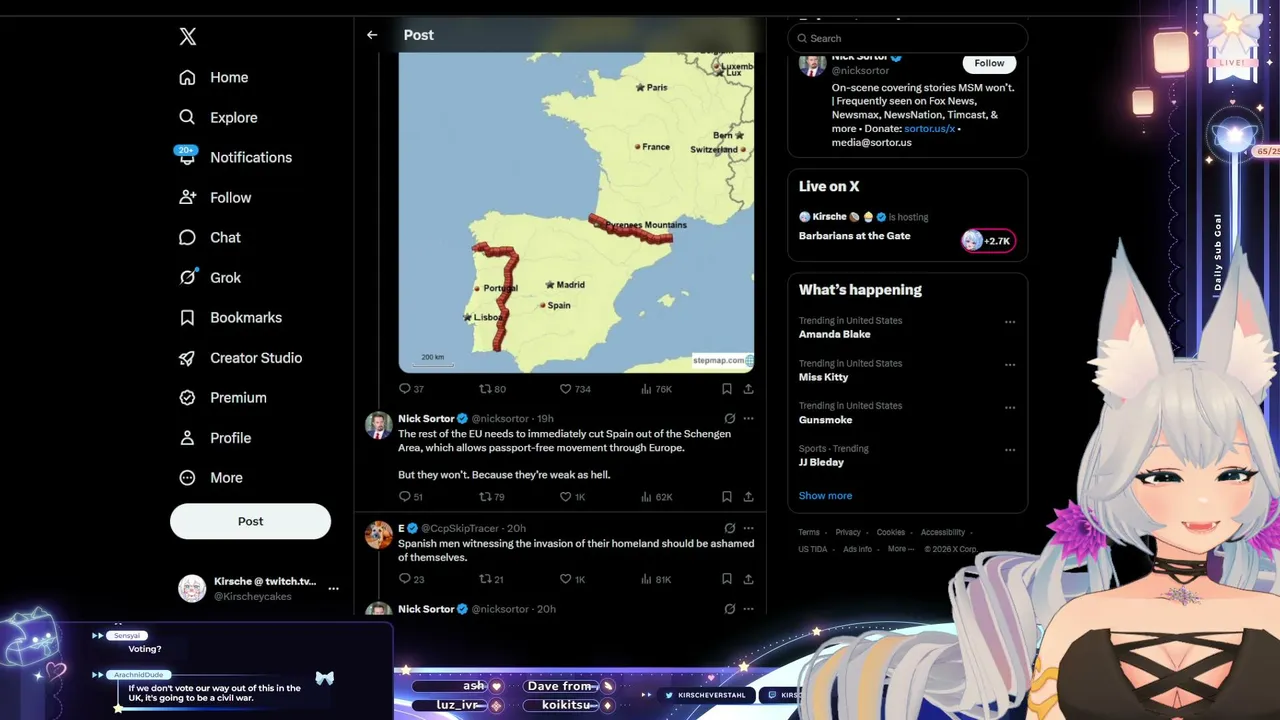Repost the map post with 80 reposts
1280x720 pixels.
pos(492,389)
